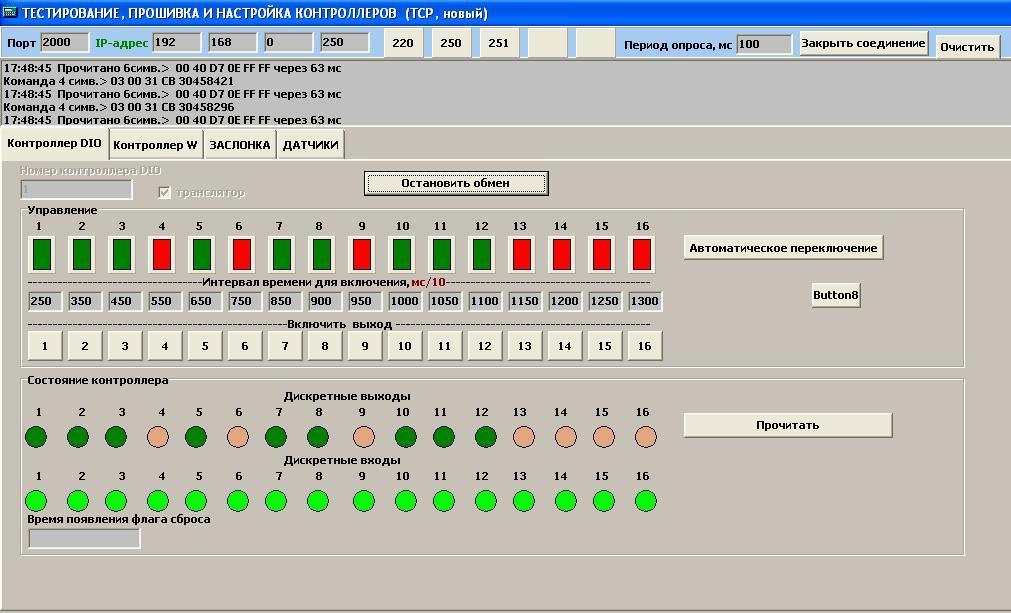1011x613 pixels.
Task: Open the Контроллер W tab
Action: coord(155,145)
